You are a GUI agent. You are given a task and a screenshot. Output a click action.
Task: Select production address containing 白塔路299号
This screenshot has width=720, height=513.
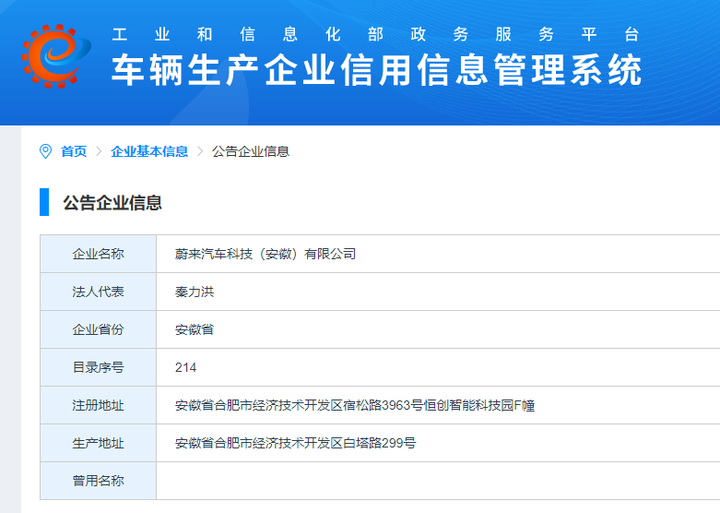pyautogui.click(x=295, y=443)
